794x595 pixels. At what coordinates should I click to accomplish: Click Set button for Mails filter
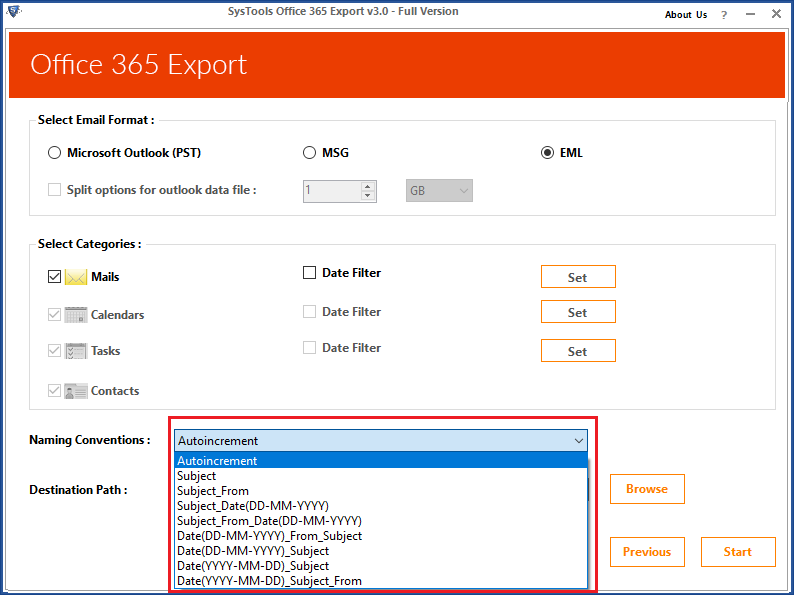pos(578,277)
